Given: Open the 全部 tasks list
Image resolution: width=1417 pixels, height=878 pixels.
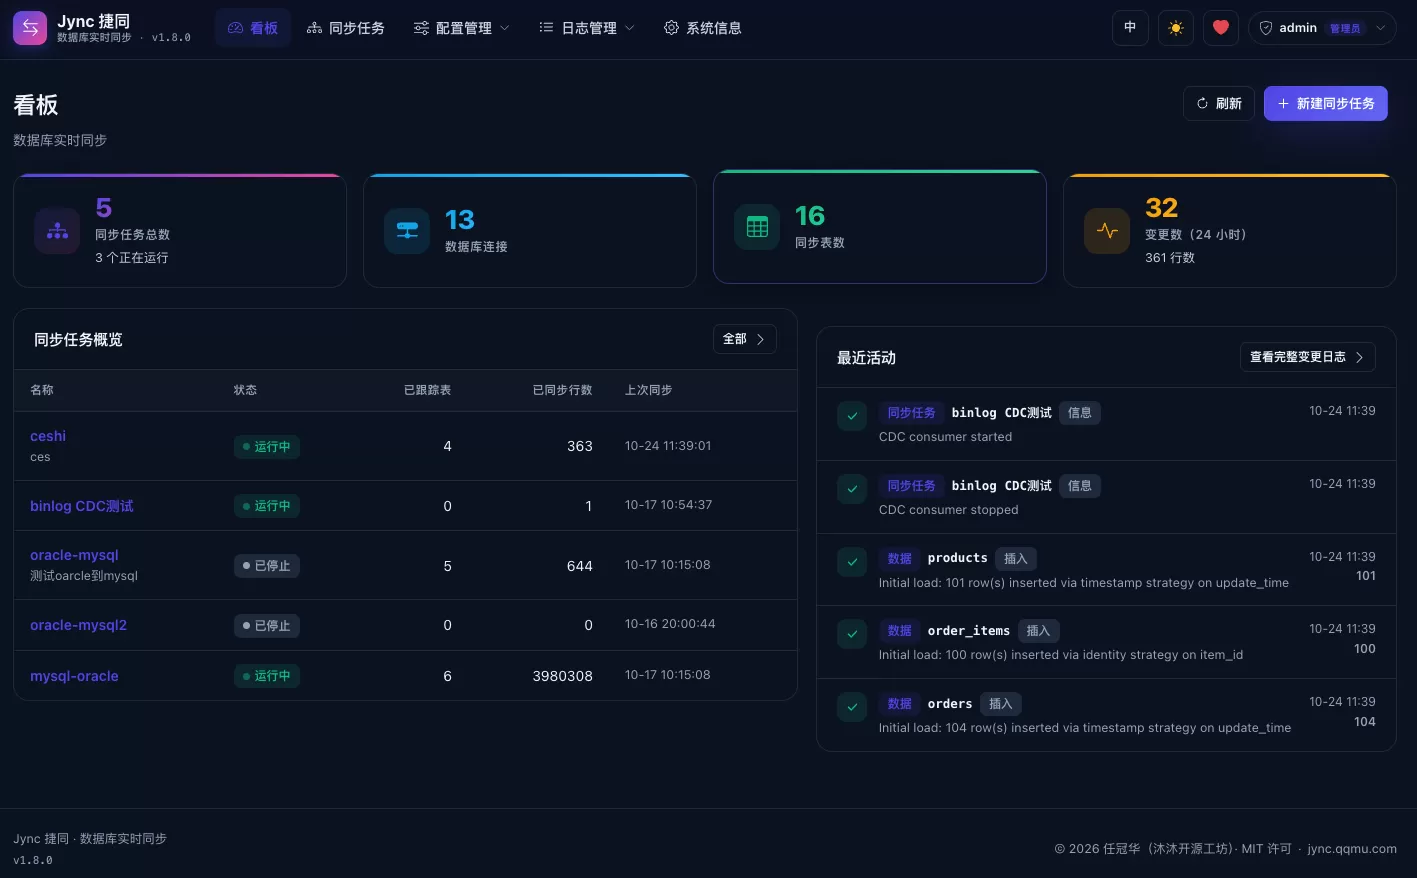Looking at the screenshot, I should tap(745, 339).
